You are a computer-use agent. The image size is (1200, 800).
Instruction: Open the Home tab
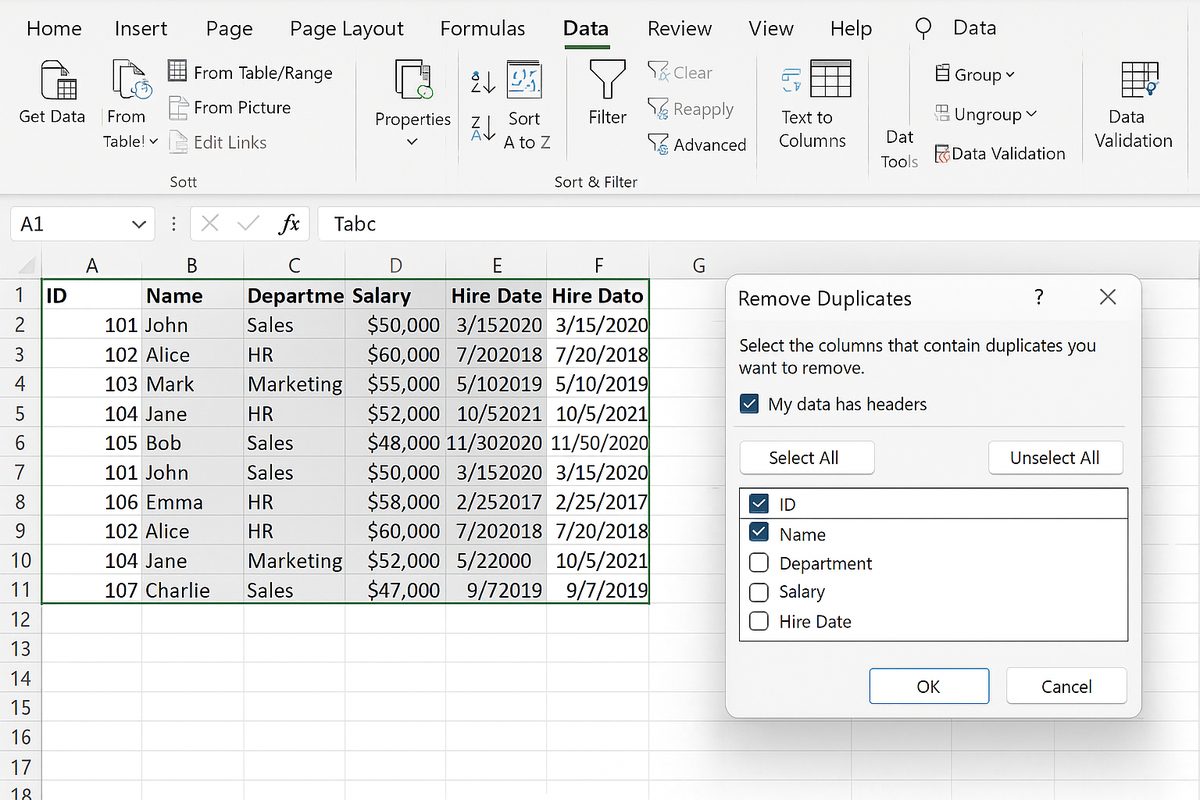point(54,28)
